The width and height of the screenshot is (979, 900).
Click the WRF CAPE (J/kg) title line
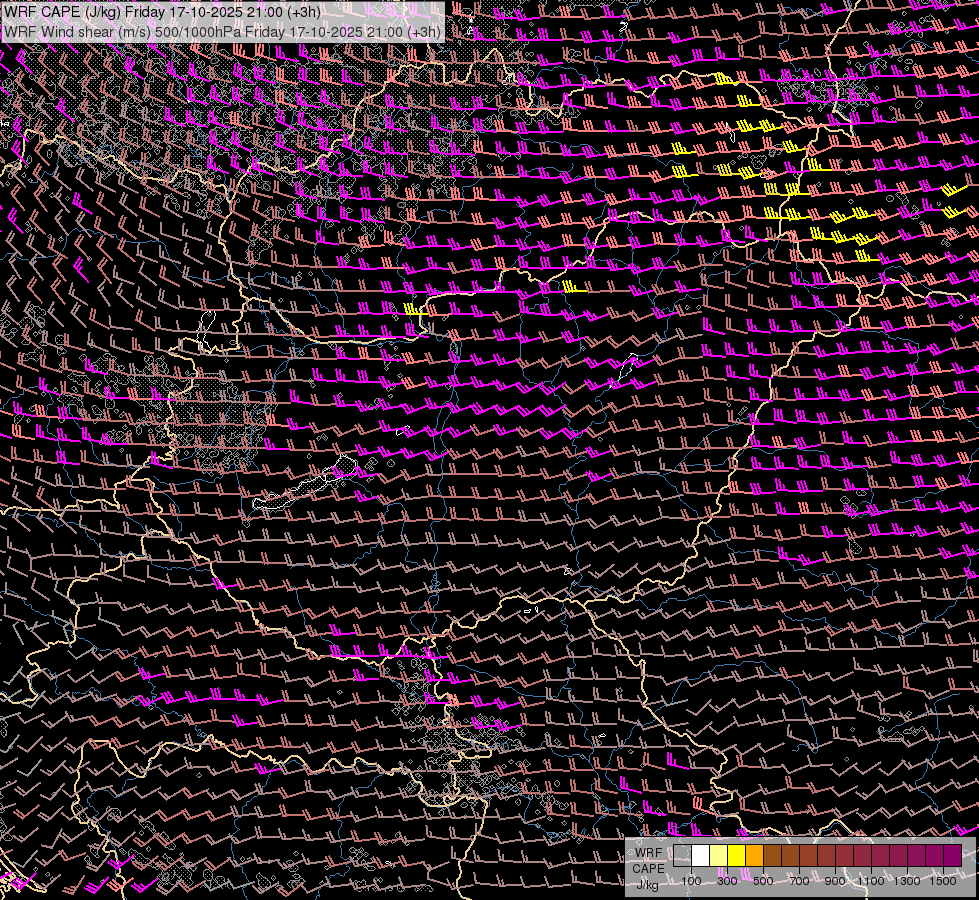point(162,12)
